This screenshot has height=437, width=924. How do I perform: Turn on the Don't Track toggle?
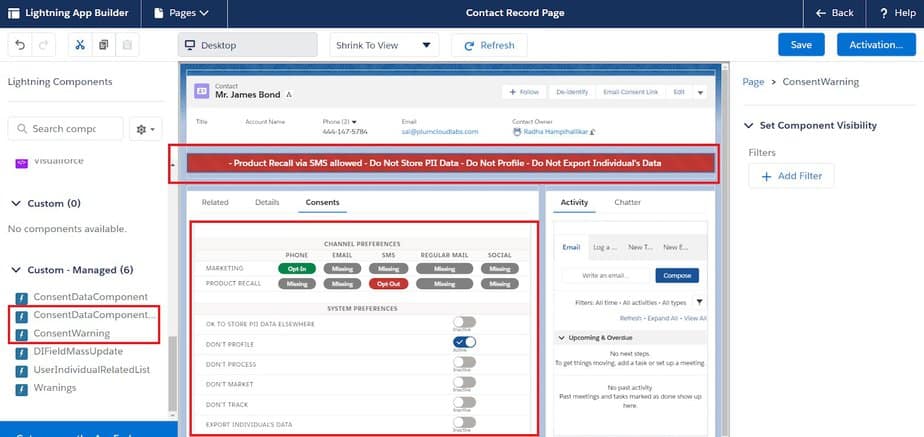point(463,402)
